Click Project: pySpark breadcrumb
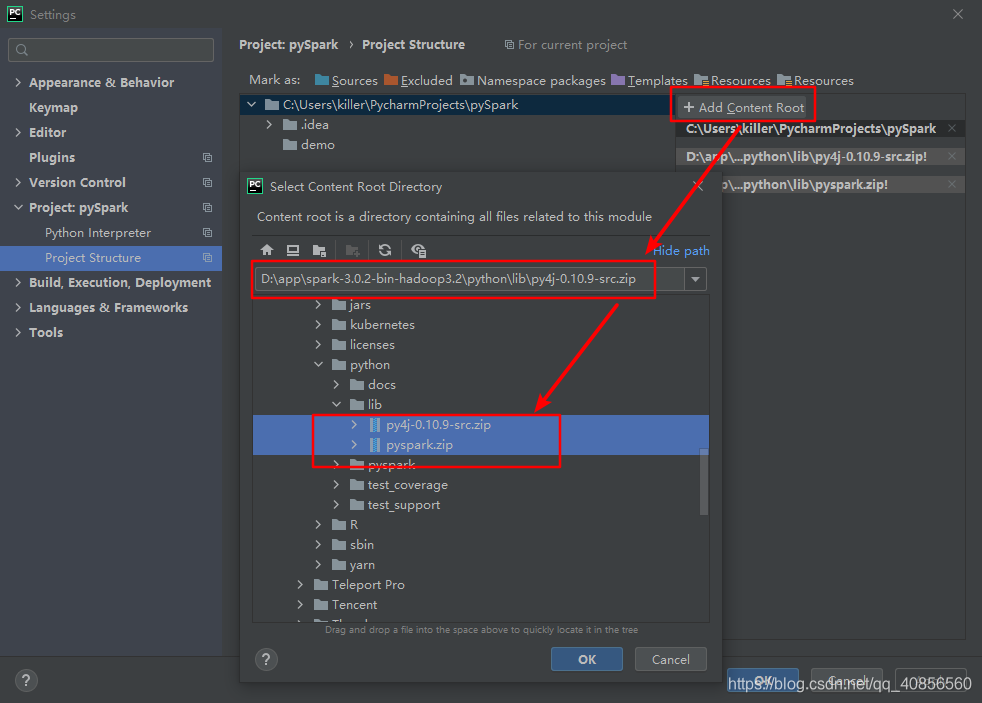 (289, 45)
